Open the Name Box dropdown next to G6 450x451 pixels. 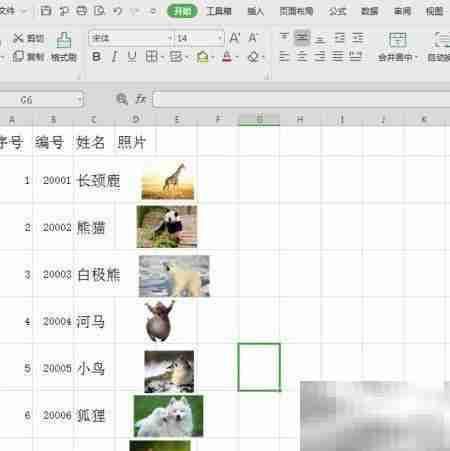coord(79,100)
